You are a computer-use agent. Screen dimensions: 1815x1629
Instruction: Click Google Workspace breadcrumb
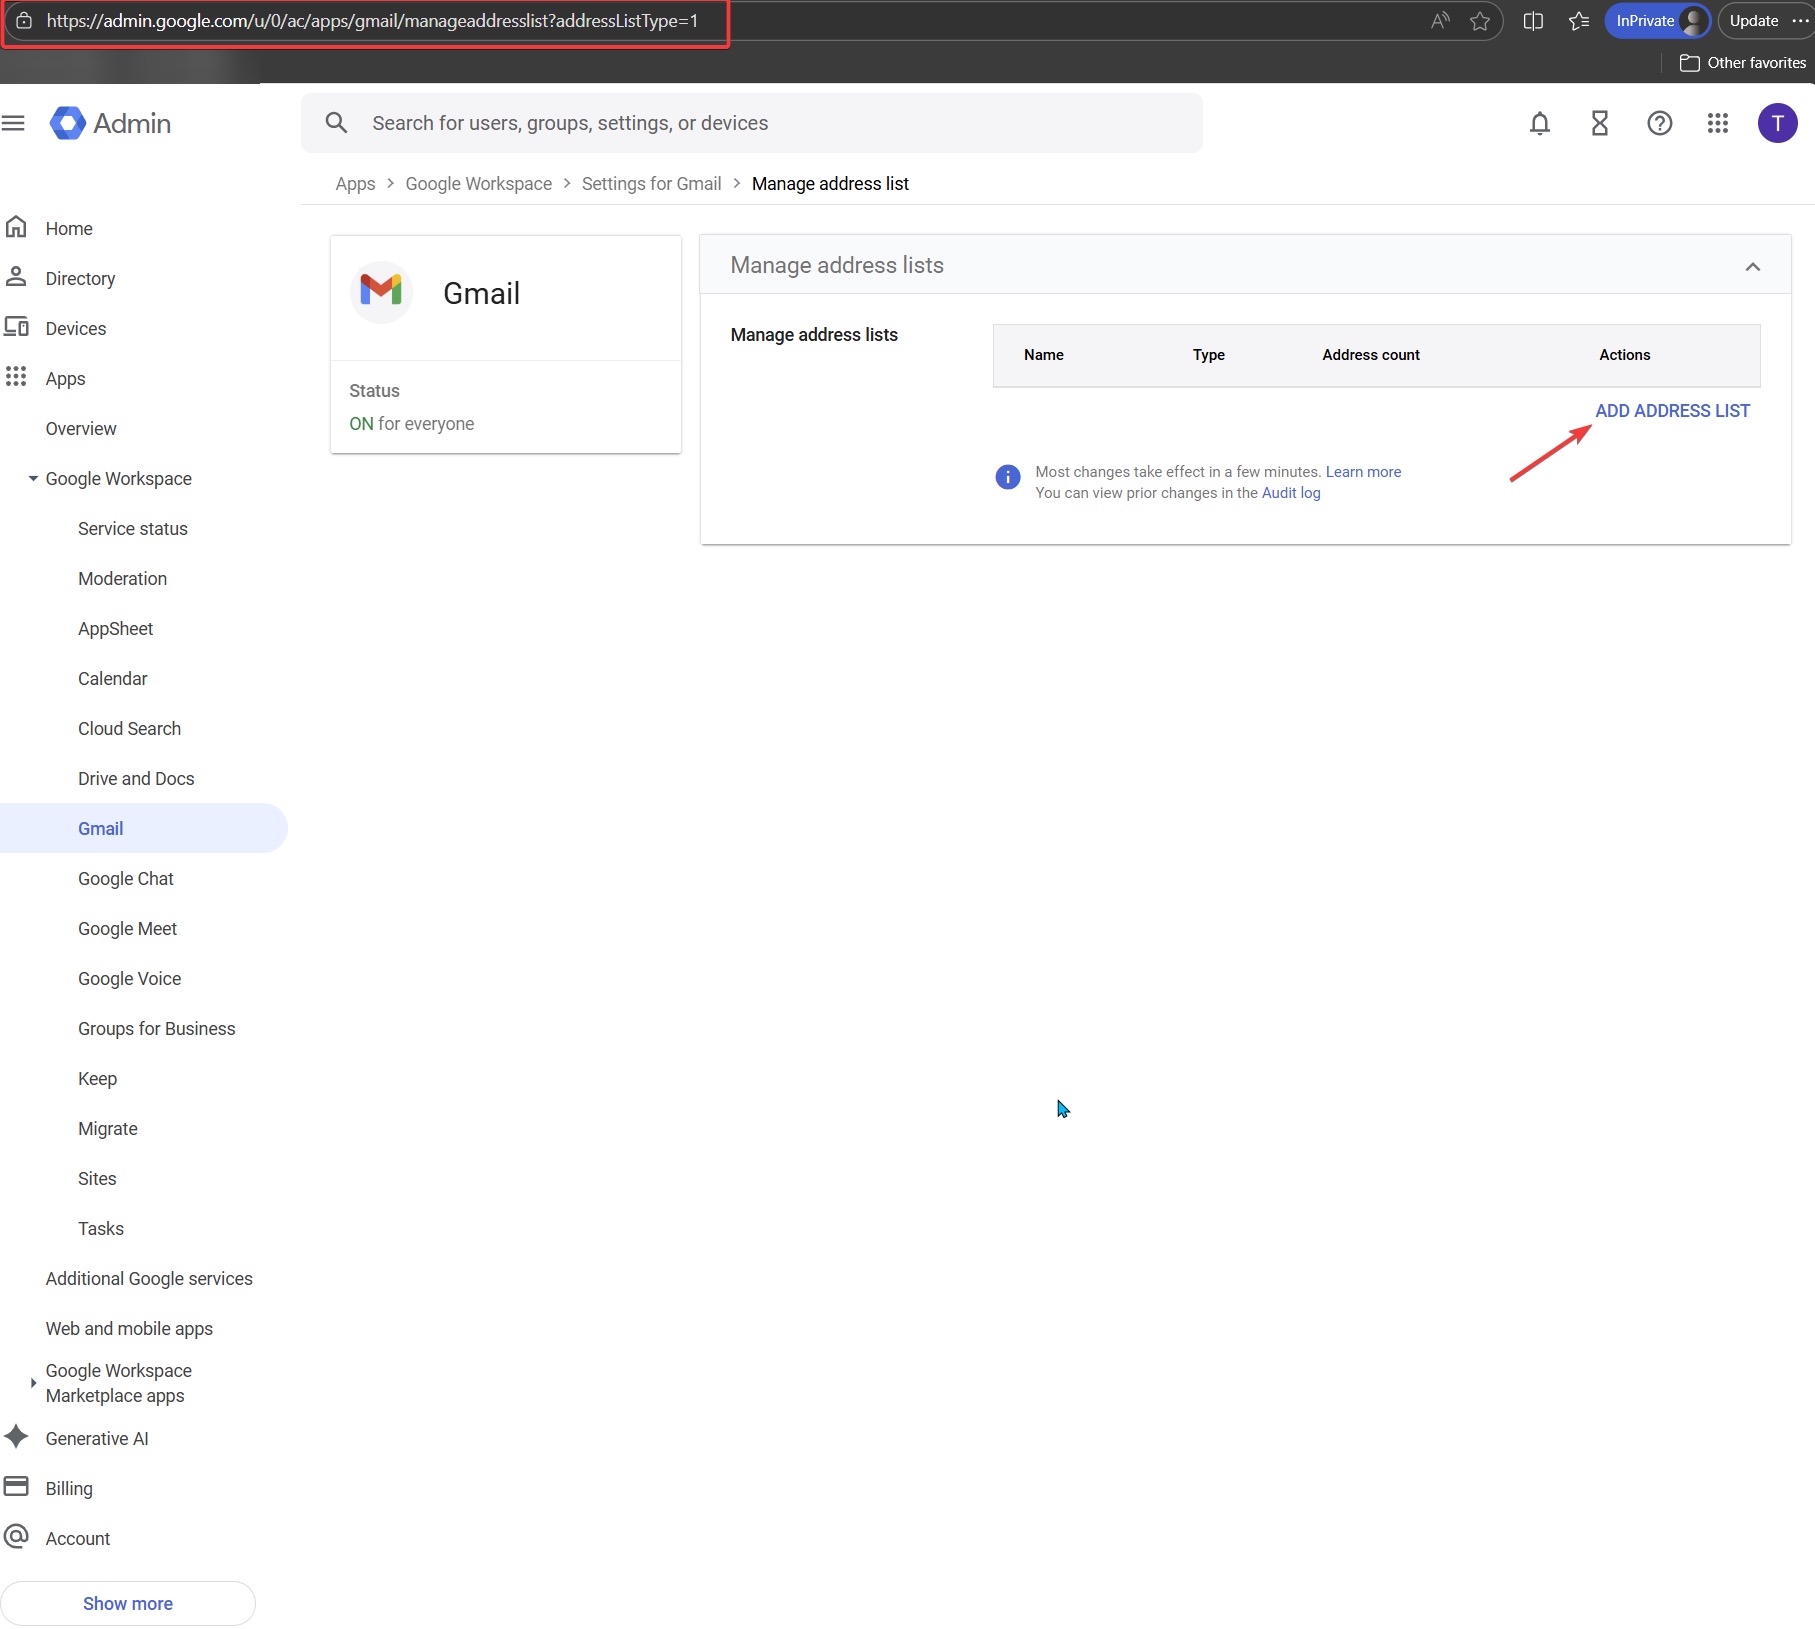pos(478,184)
